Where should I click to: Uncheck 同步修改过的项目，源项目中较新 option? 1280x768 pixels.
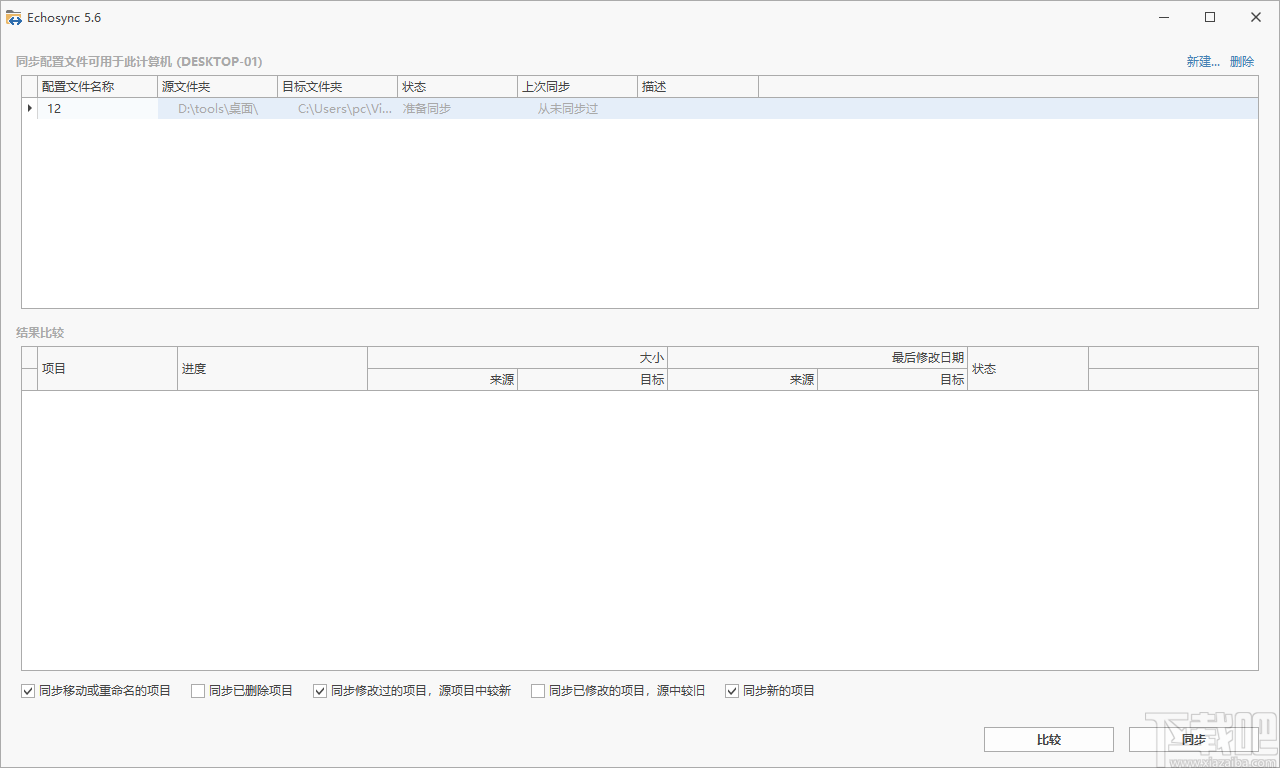[x=320, y=691]
